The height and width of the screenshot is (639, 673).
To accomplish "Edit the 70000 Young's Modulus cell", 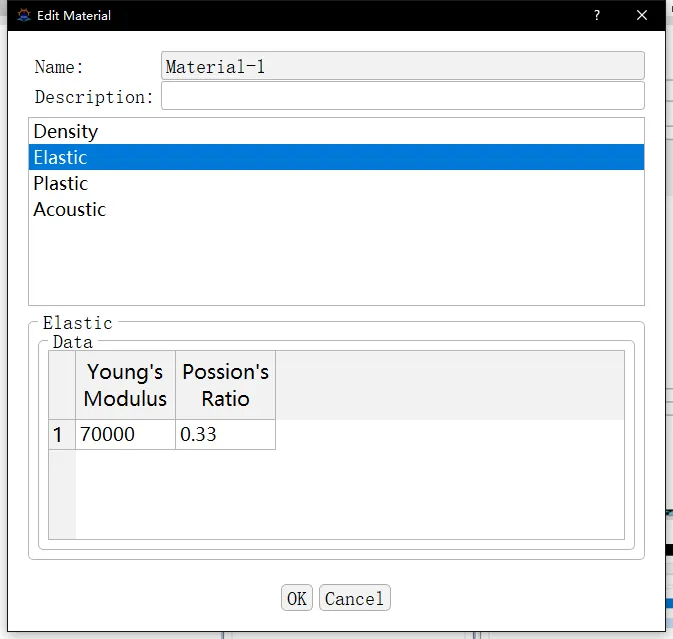I will pyautogui.click(x=125, y=434).
